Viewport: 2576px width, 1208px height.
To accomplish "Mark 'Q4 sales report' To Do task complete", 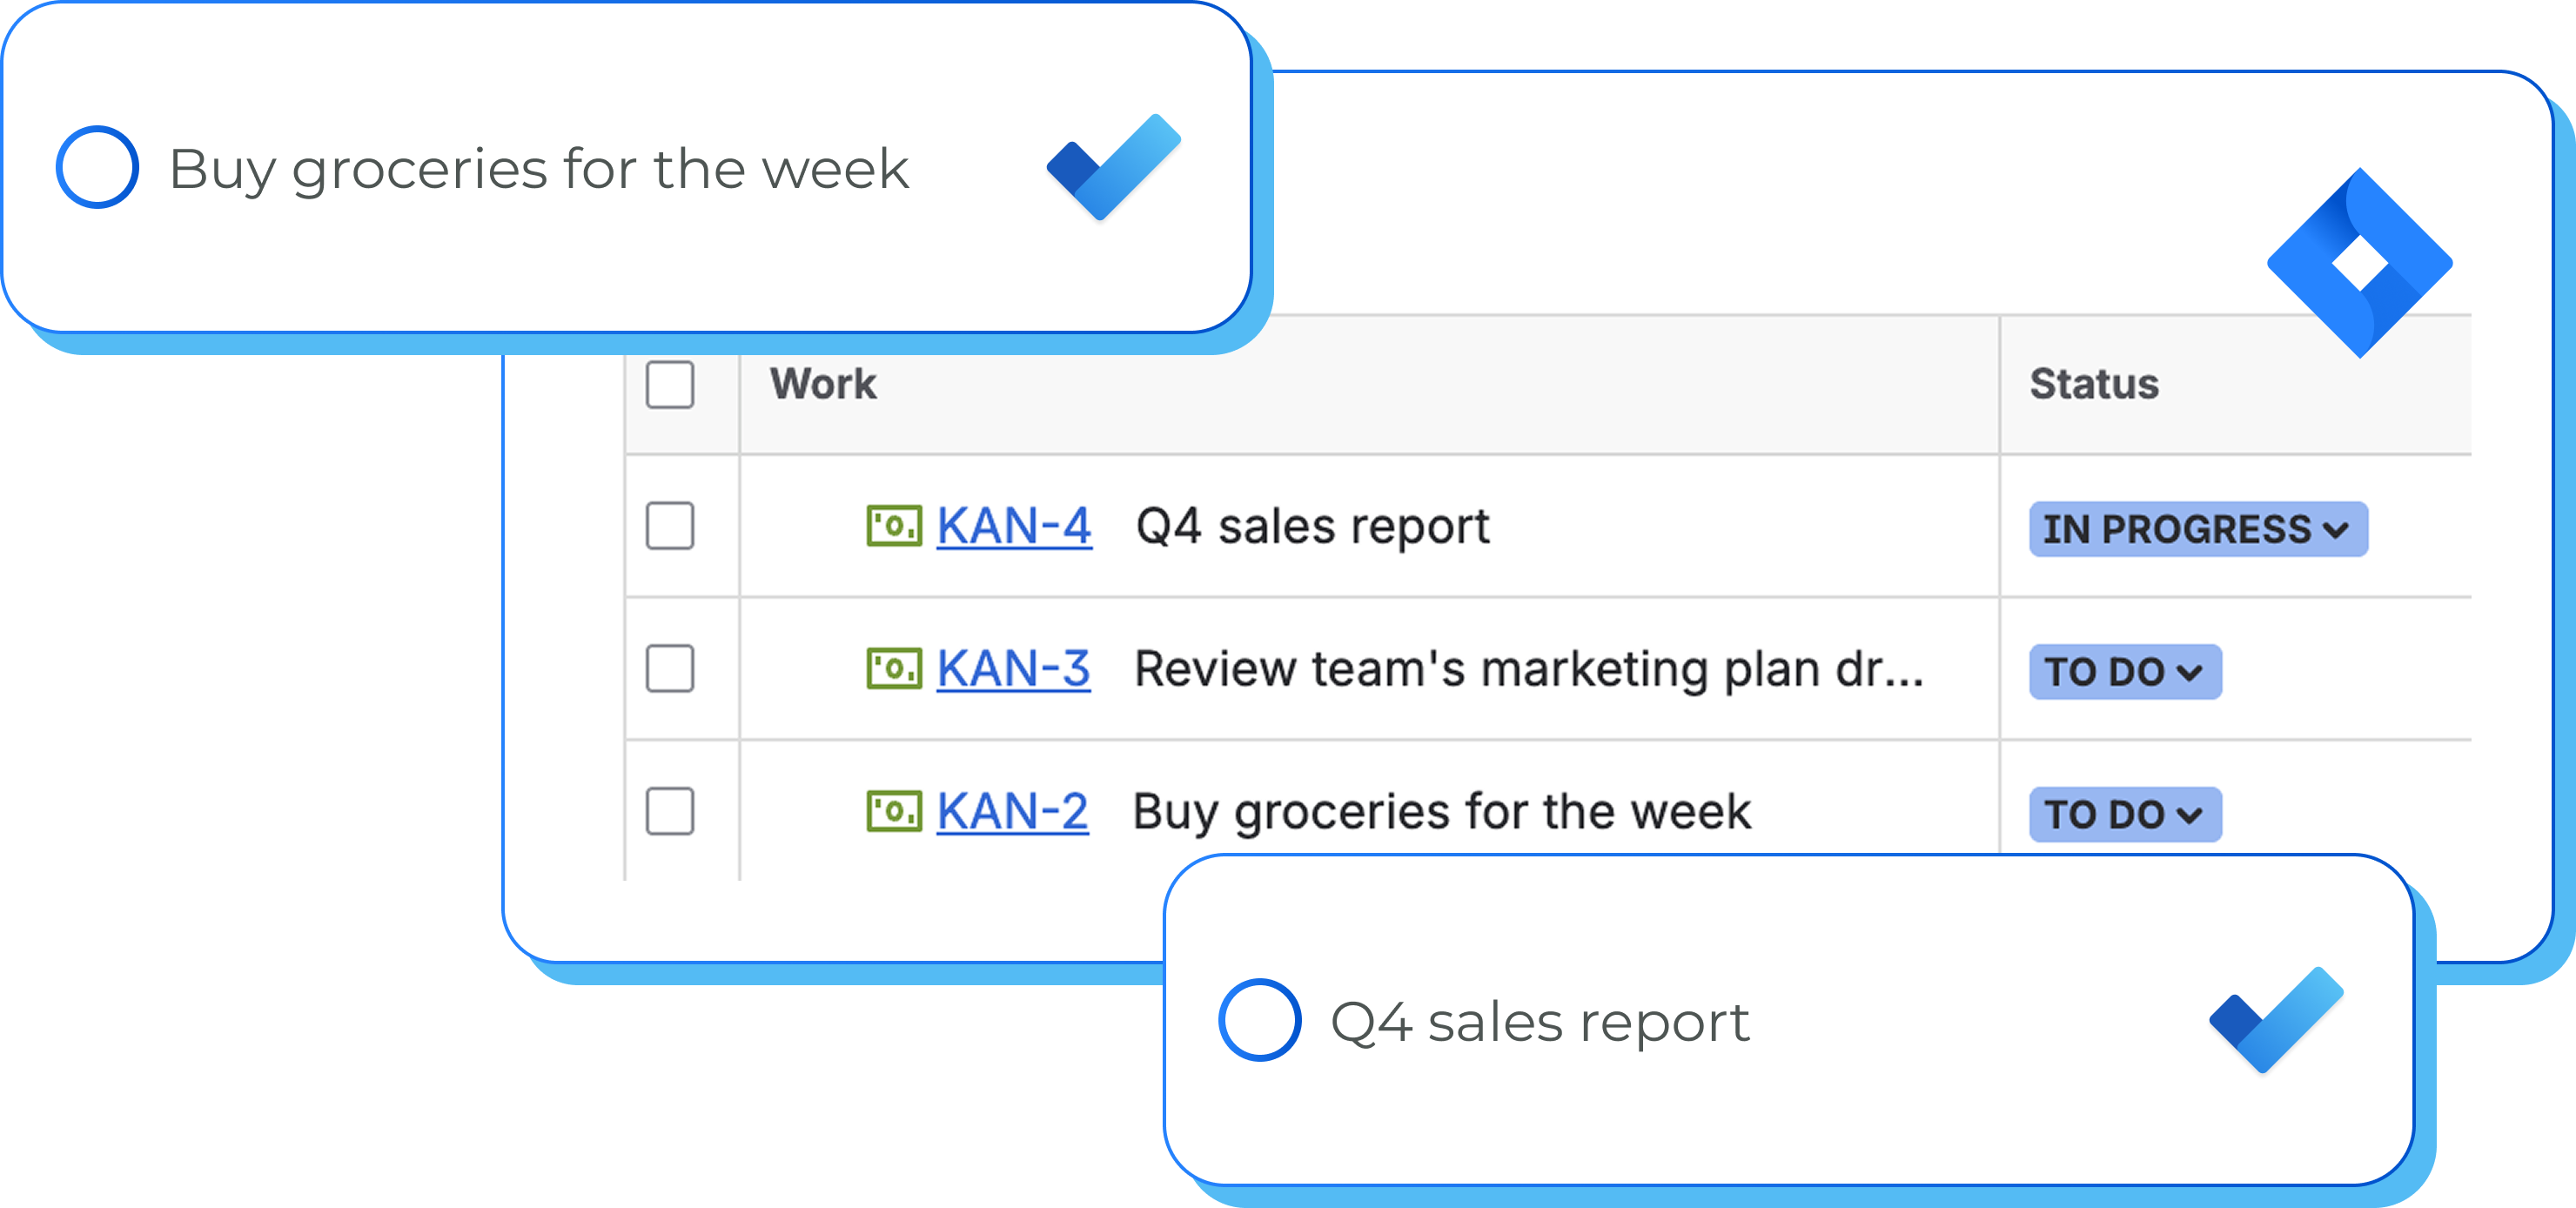I will point(1259,1020).
